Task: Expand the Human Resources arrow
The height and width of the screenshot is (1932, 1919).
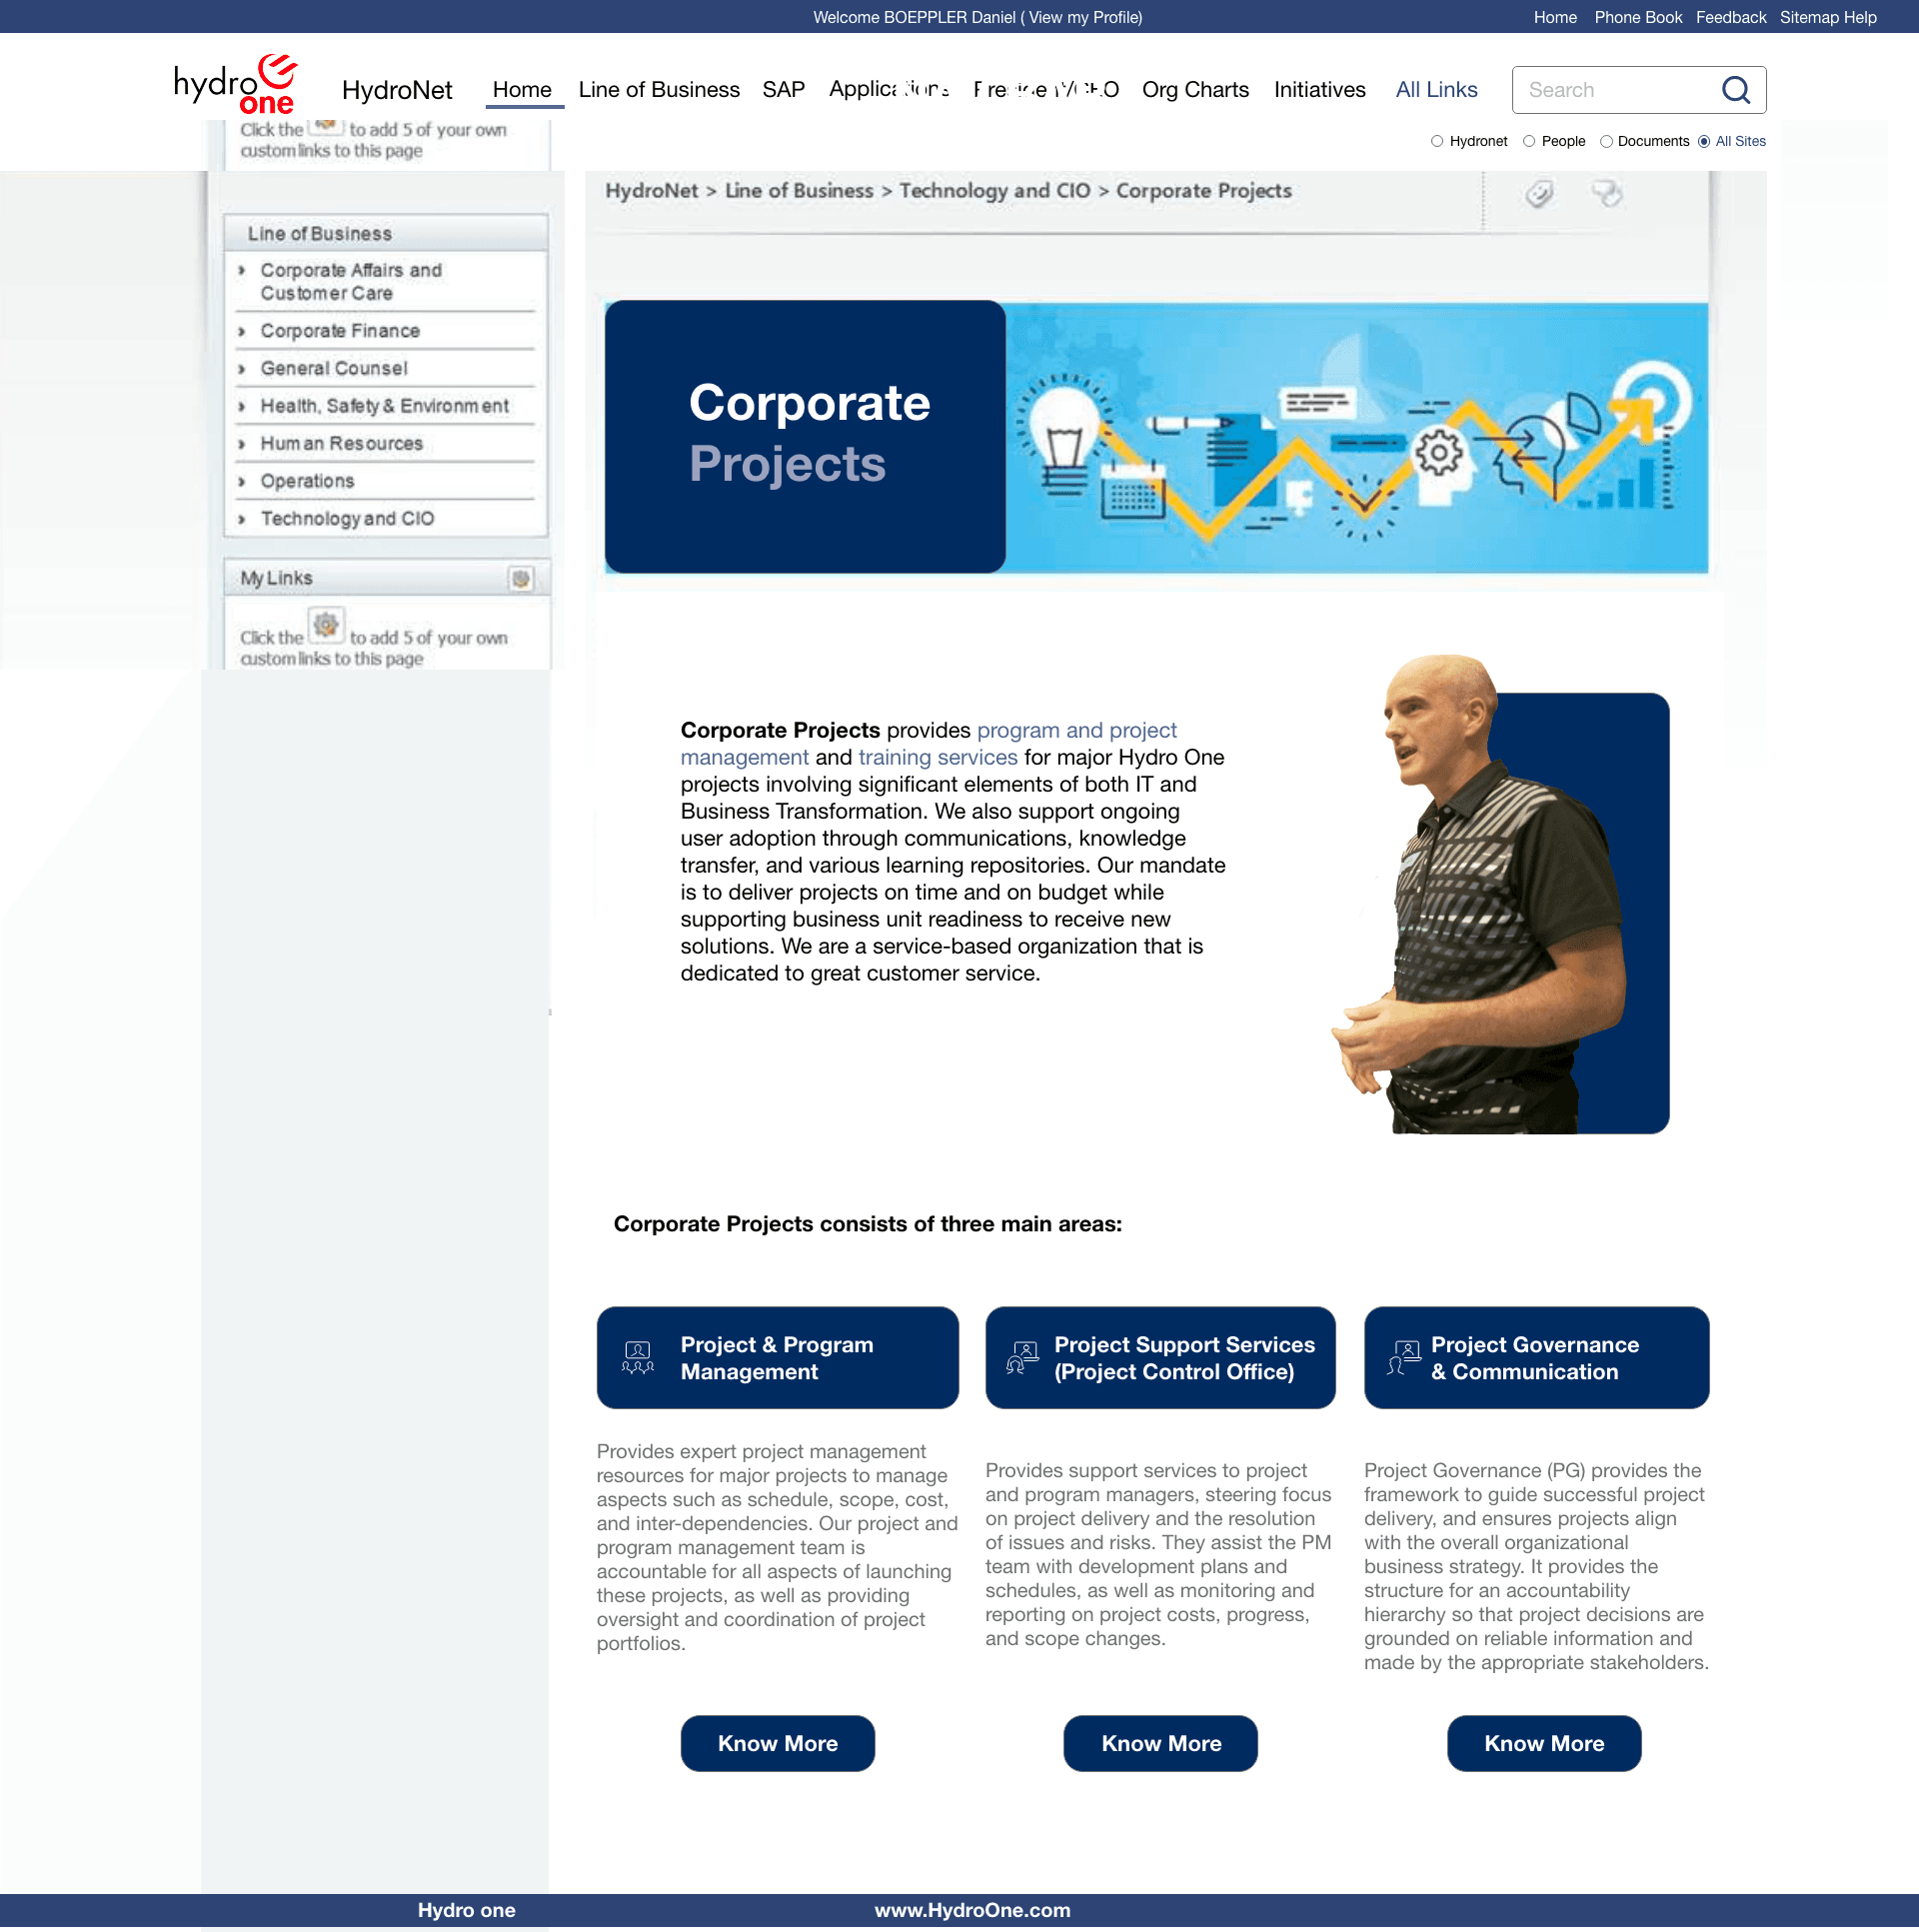Action: [x=242, y=444]
